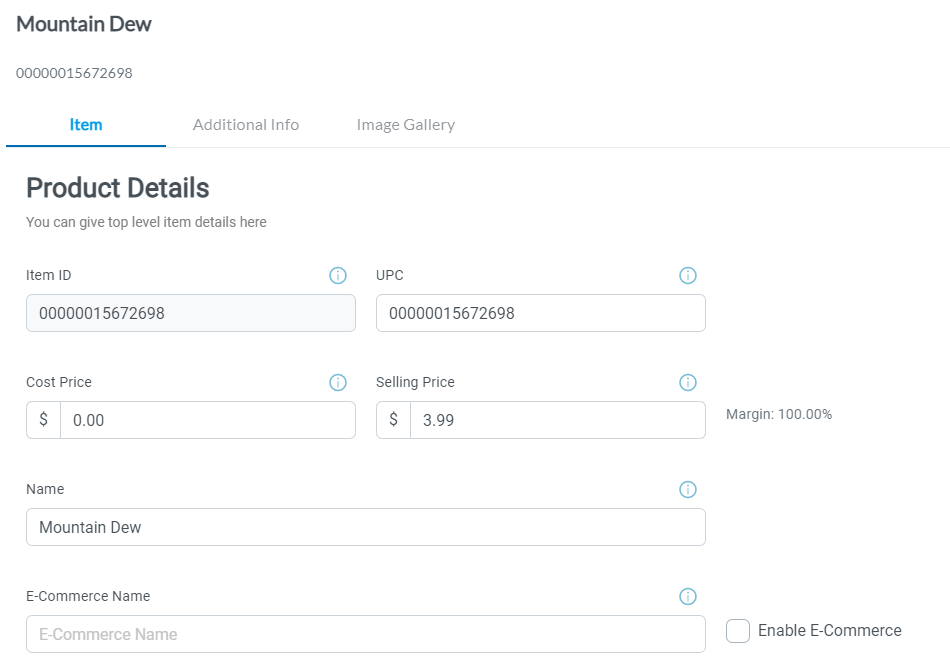Open the Item ID info icon

[x=337, y=276]
